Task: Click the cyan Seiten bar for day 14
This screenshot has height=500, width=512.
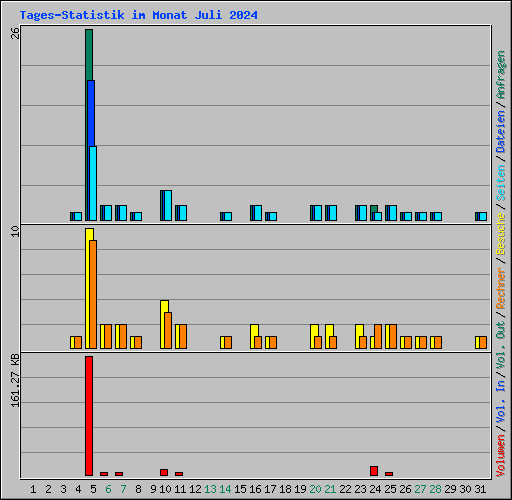Action: point(228,216)
